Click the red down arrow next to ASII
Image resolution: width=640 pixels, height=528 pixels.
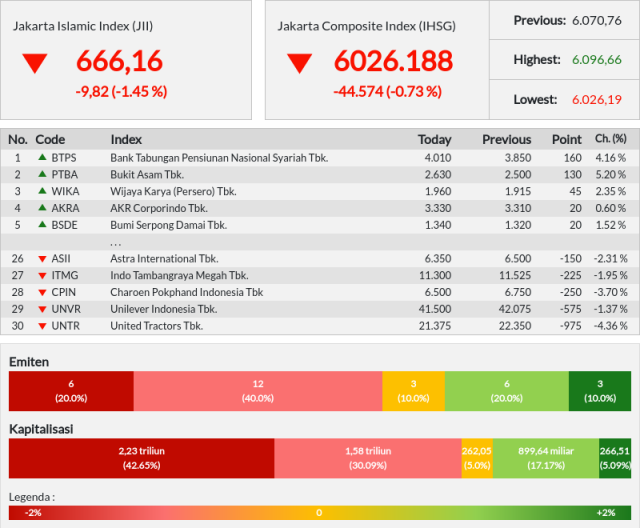click(42, 259)
